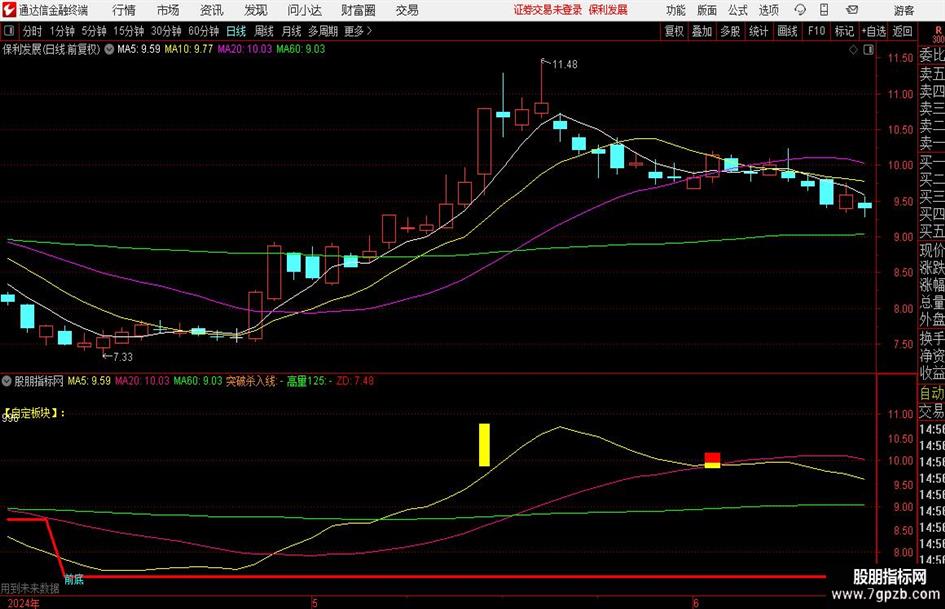Click the panel toggle icon left of 分时
Screen dimensions: 945x609
click(9, 31)
